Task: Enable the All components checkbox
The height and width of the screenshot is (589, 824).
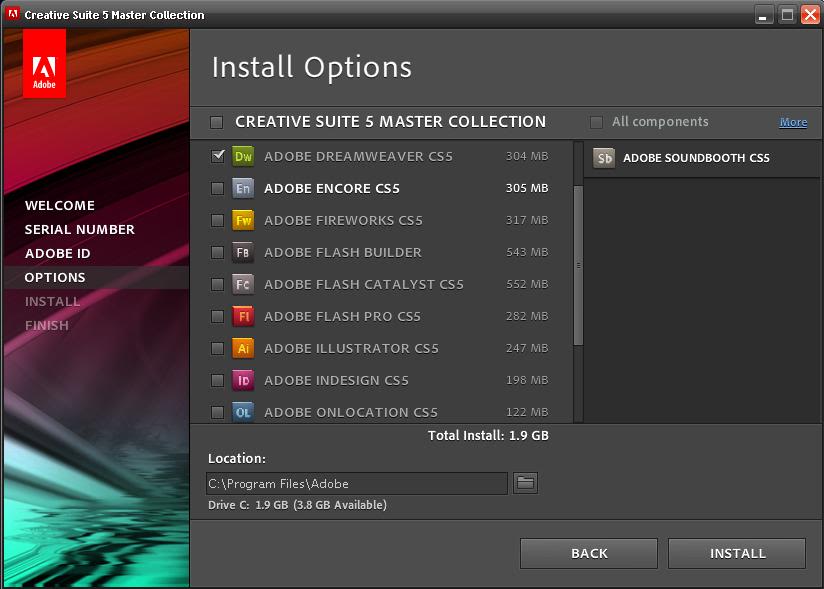Action: 596,122
